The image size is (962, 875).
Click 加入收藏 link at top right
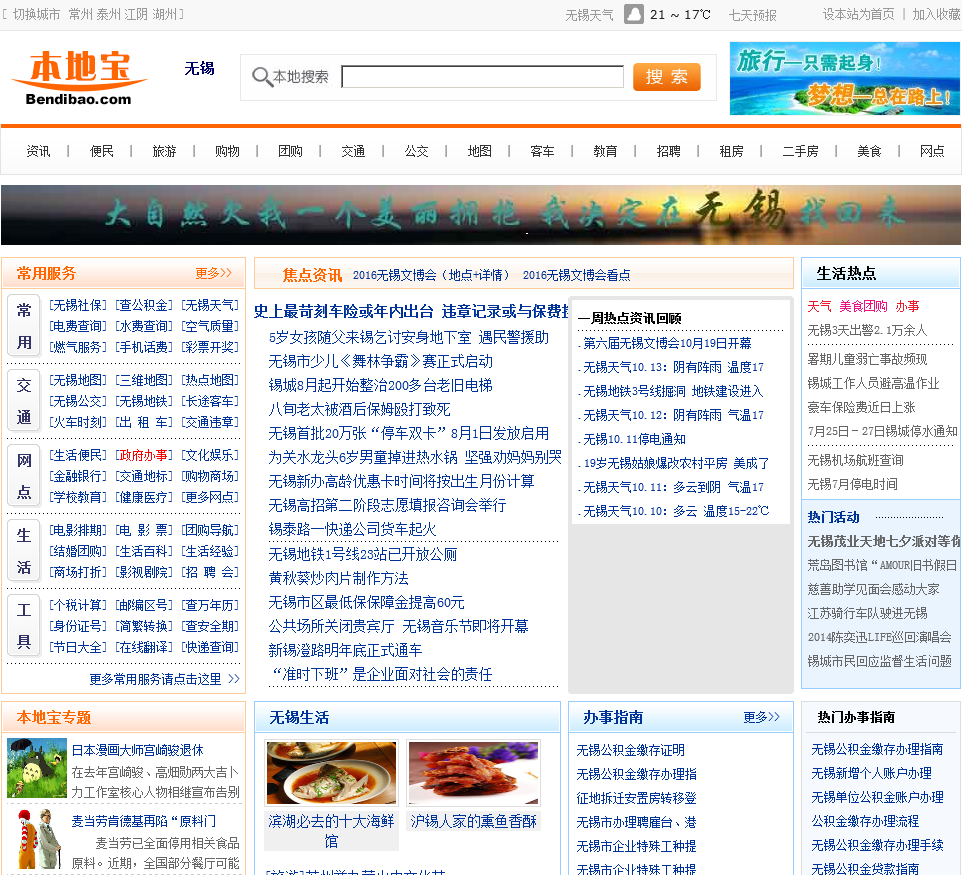coord(936,14)
